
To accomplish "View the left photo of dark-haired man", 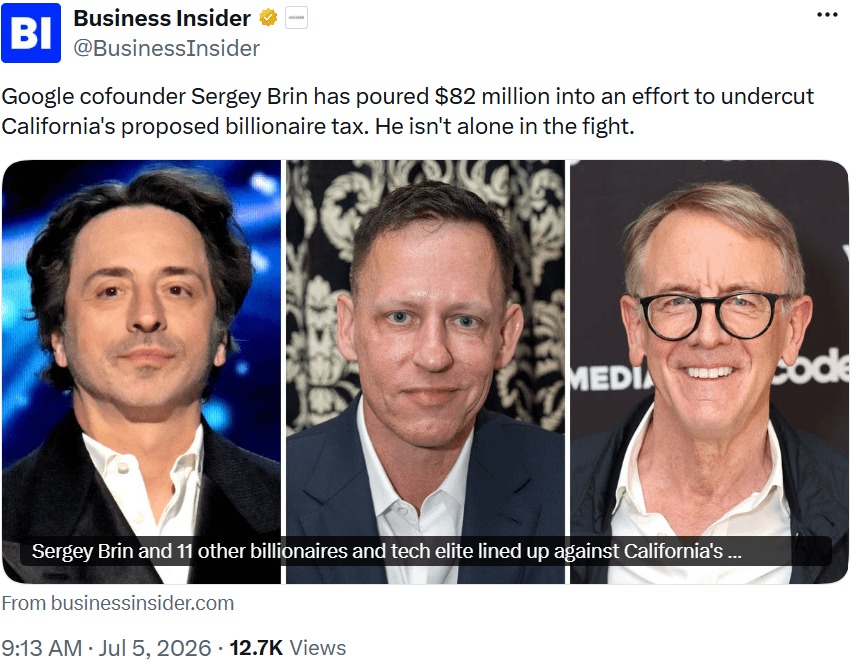I will pyautogui.click(x=141, y=372).
